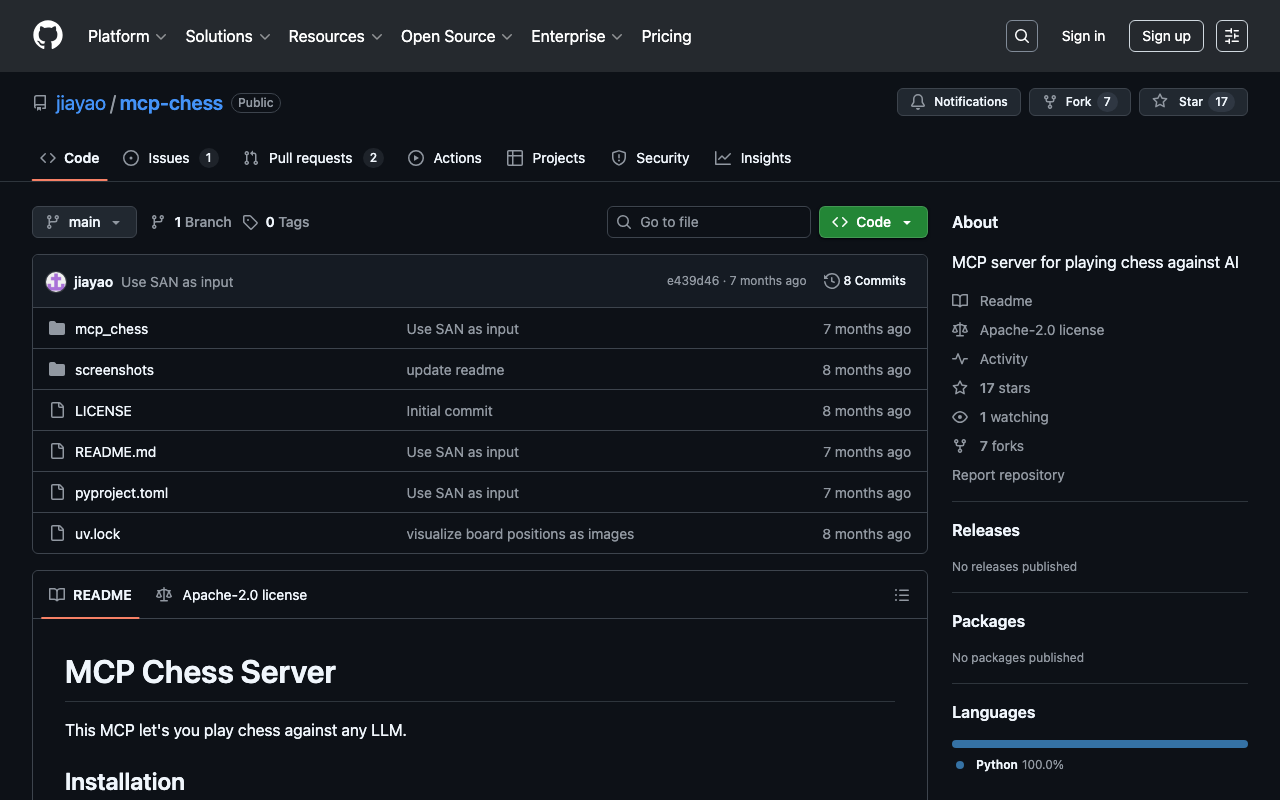Expand the main branch dropdown
Screen dimensions: 1280x800
click(84, 222)
